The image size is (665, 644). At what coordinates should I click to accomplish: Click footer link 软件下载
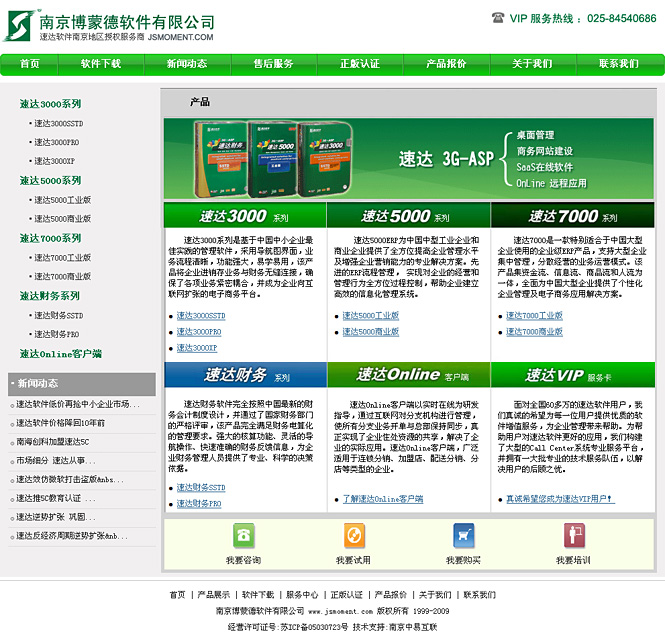pyautogui.click(x=258, y=595)
